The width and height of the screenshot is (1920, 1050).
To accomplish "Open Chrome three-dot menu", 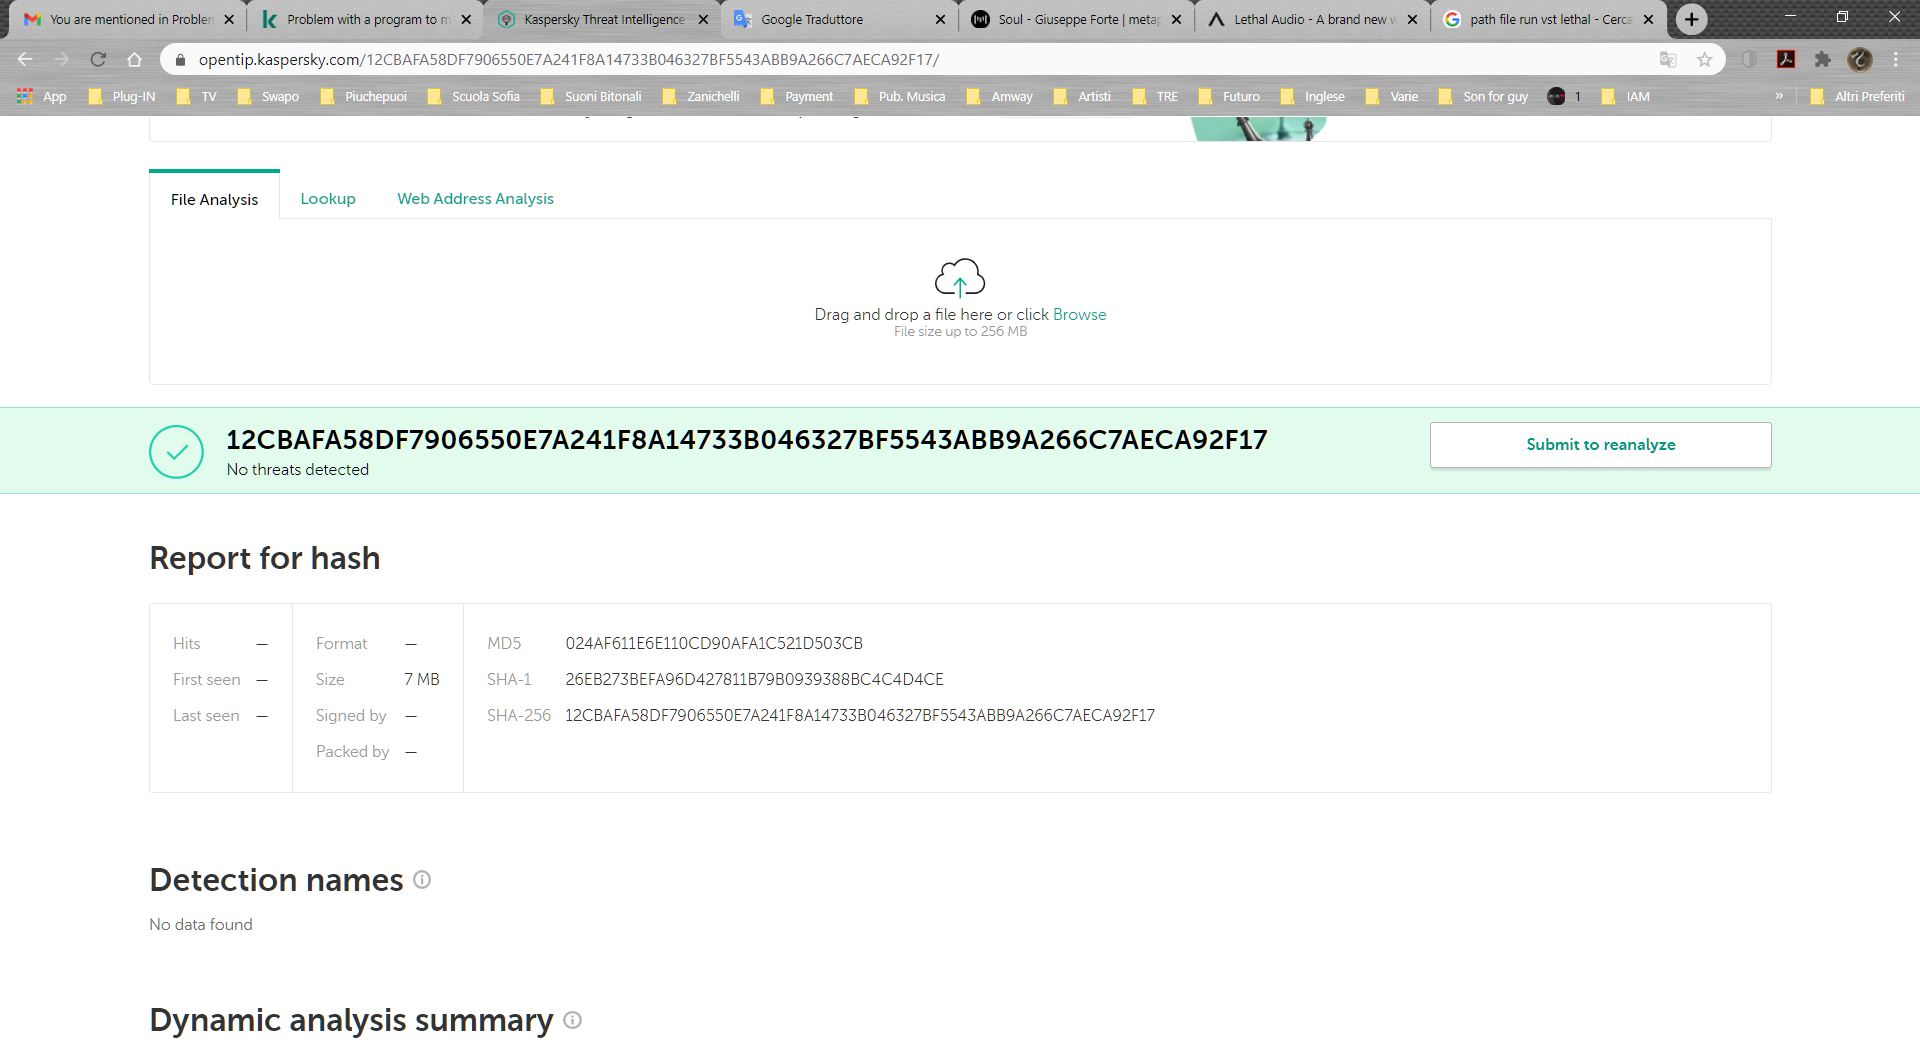I will (x=1896, y=60).
